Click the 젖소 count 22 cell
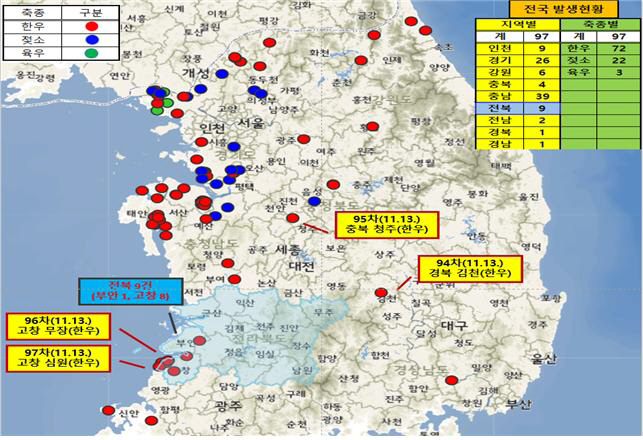This screenshot has height=440, width=643. click(x=618, y=60)
